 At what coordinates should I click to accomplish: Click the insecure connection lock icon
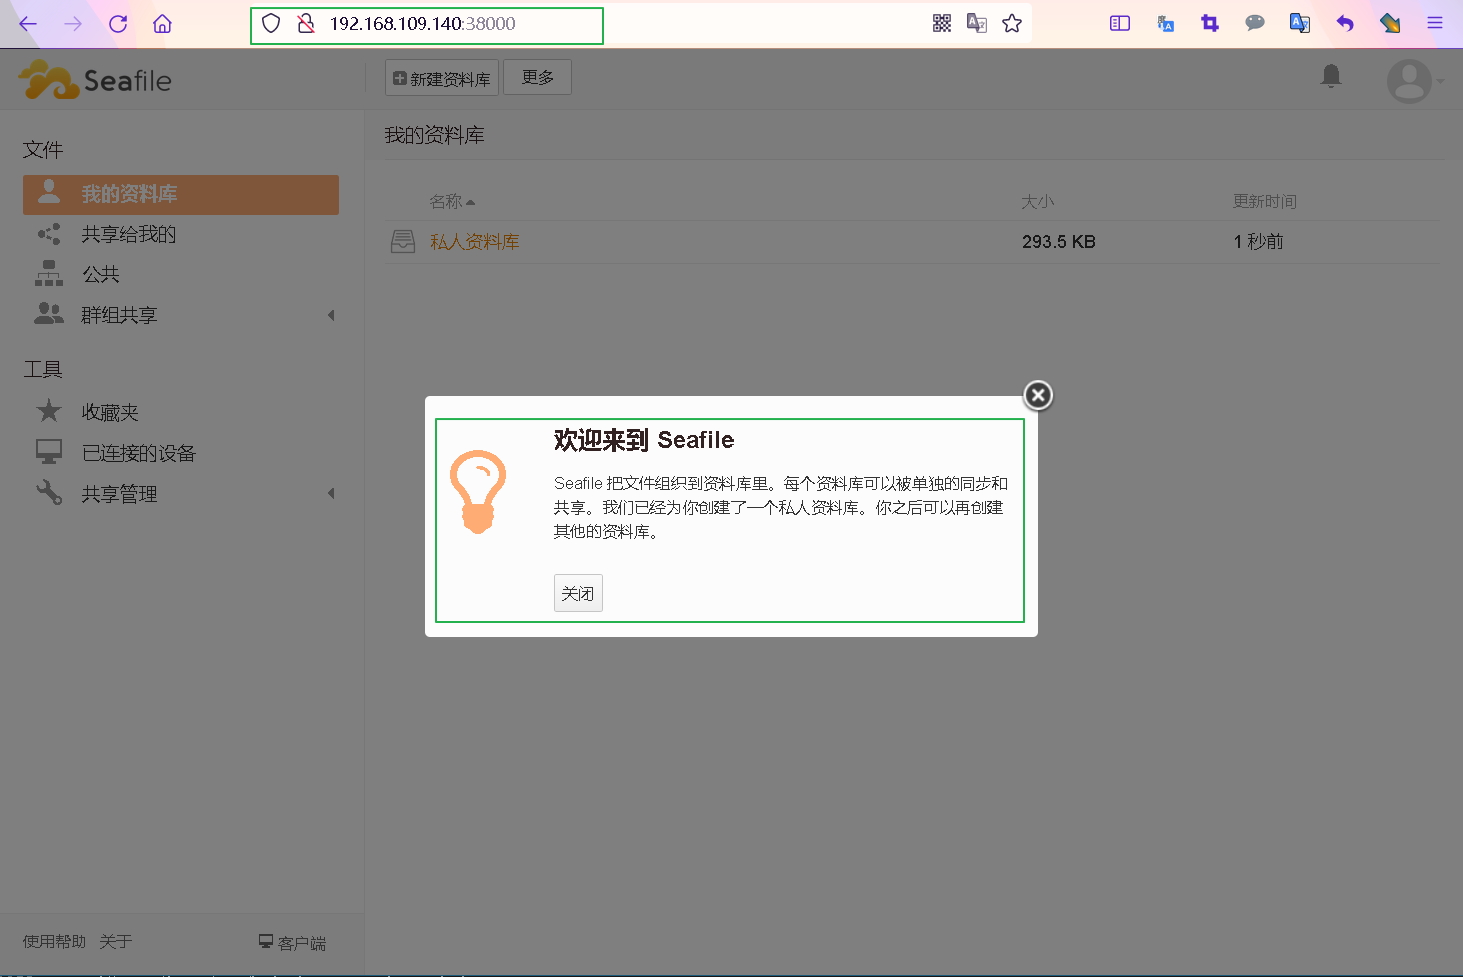(x=306, y=24)
